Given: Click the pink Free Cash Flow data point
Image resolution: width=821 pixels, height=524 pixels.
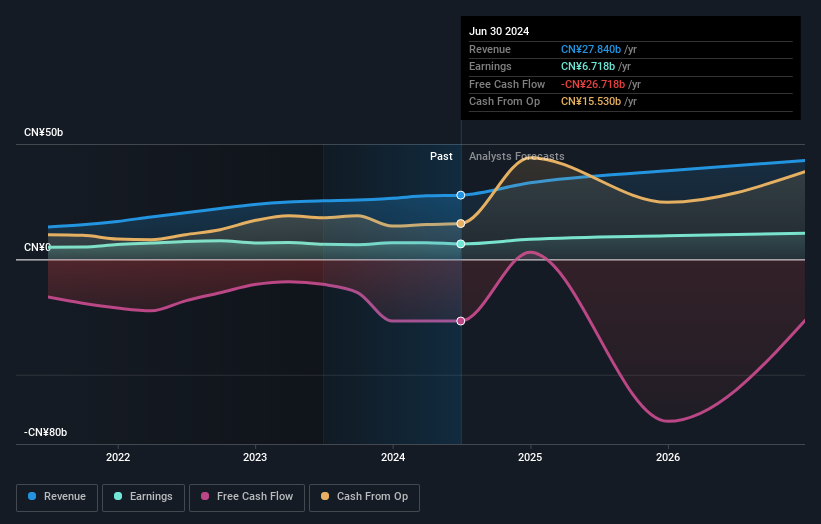Looking at the screenshot, I should coord(461,321).
